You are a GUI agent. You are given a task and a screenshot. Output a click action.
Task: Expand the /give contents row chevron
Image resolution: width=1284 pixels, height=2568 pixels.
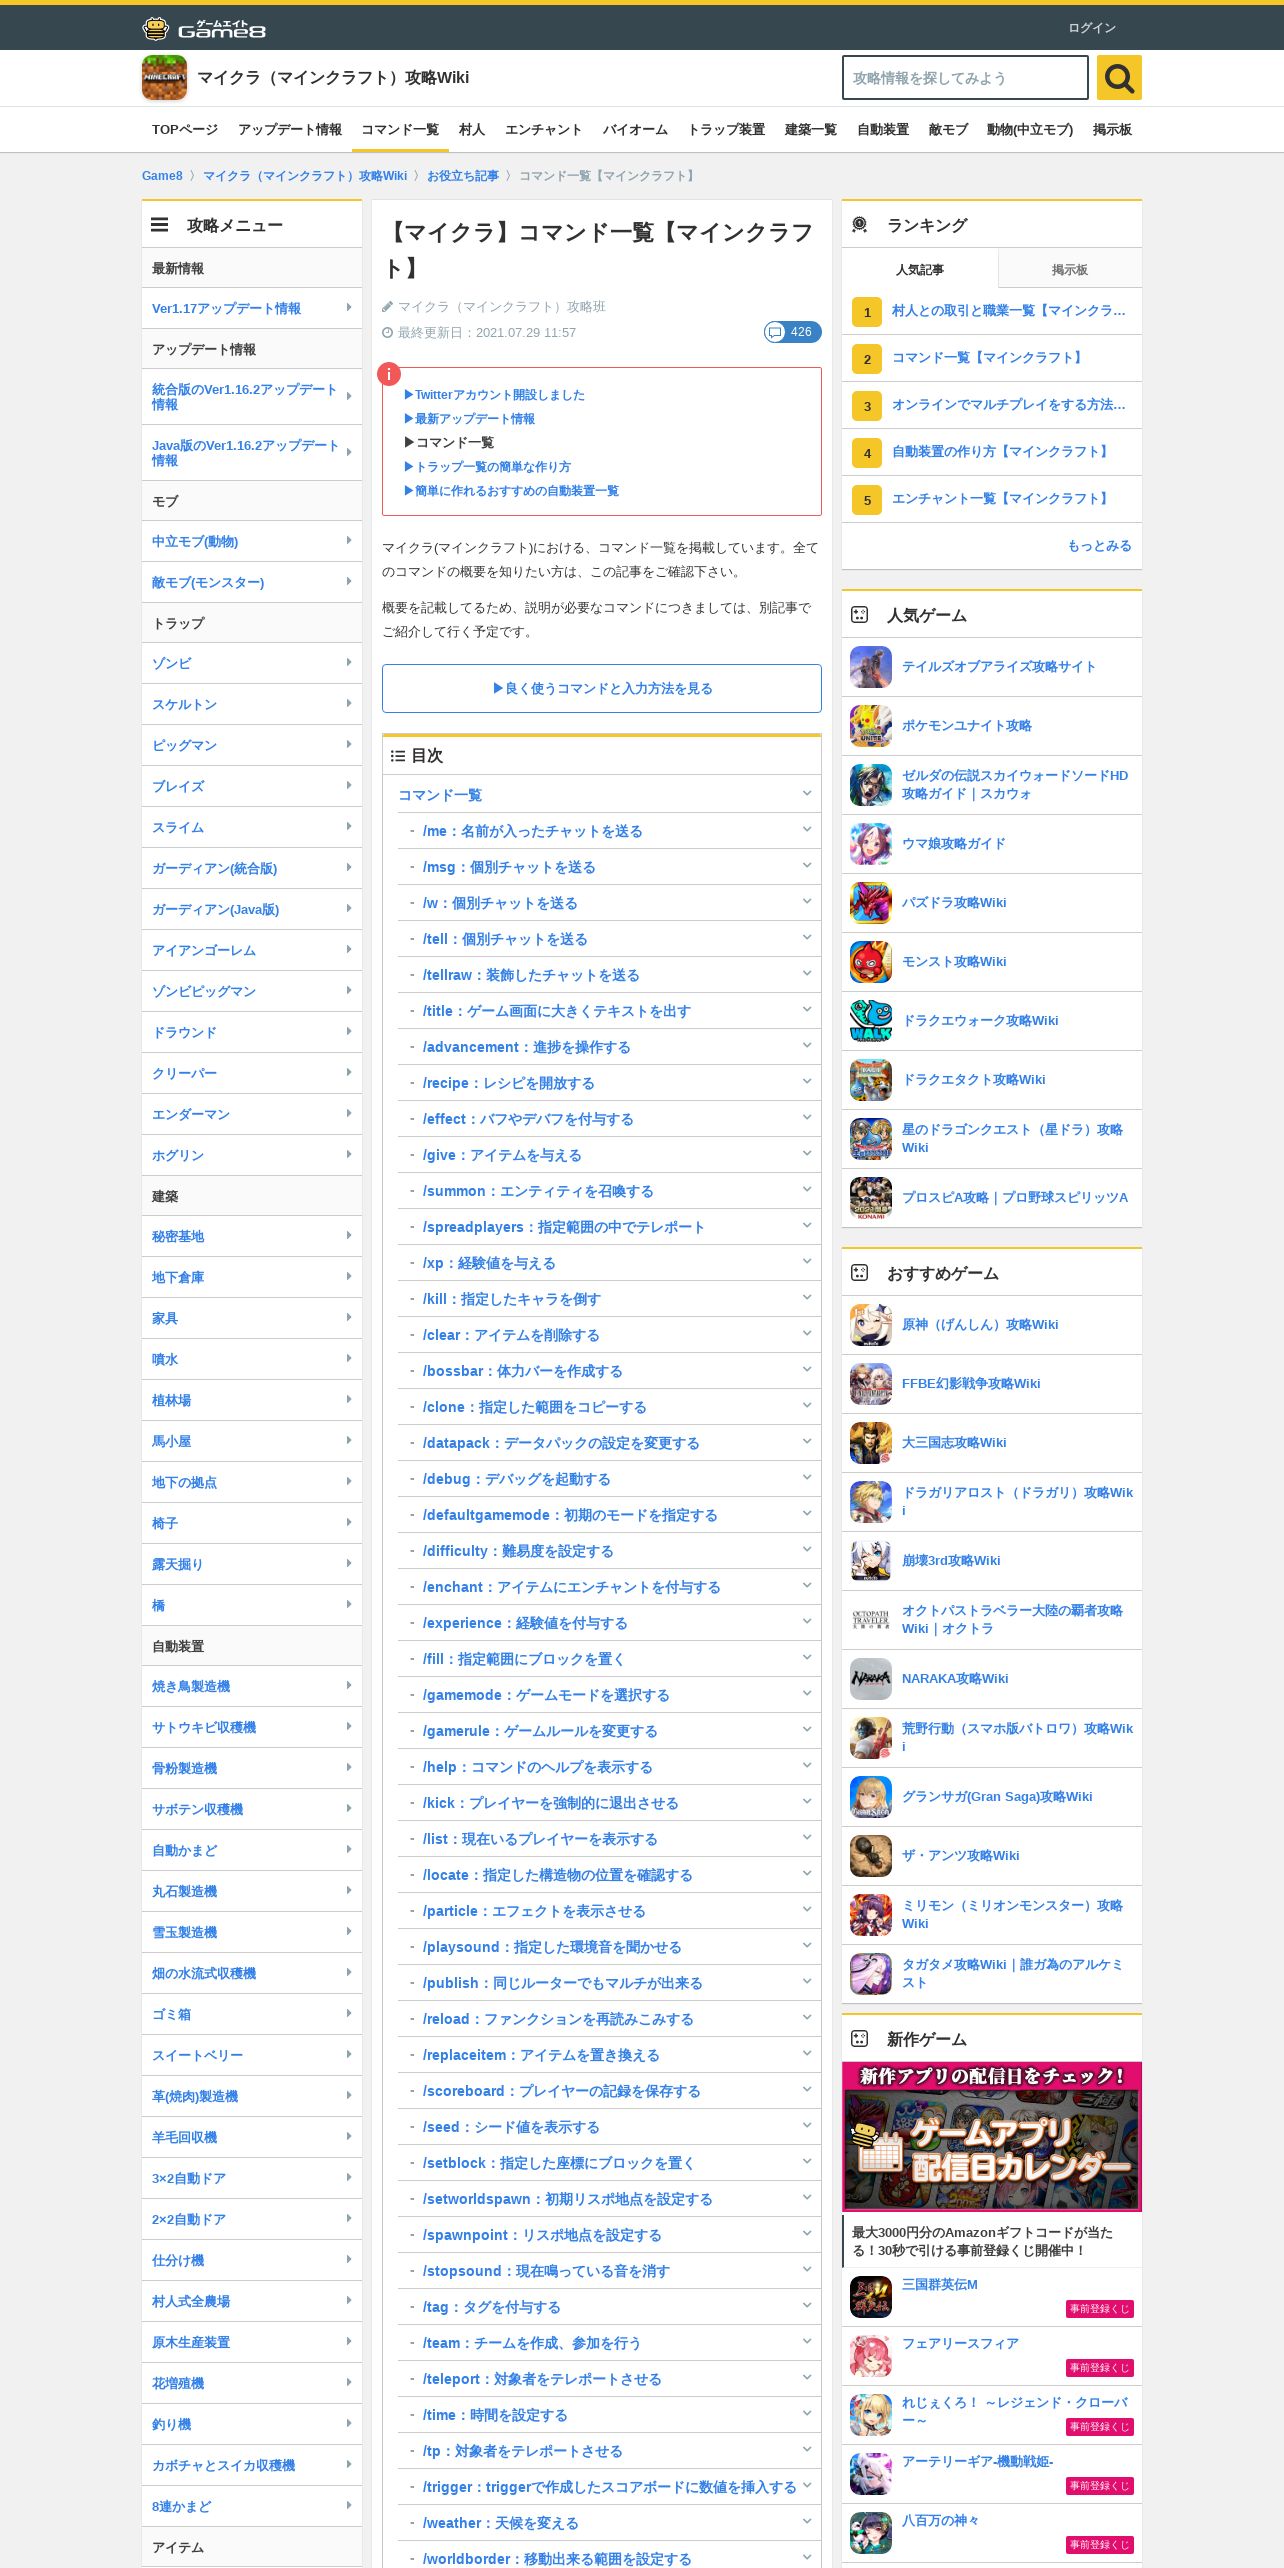point(807,1154)
